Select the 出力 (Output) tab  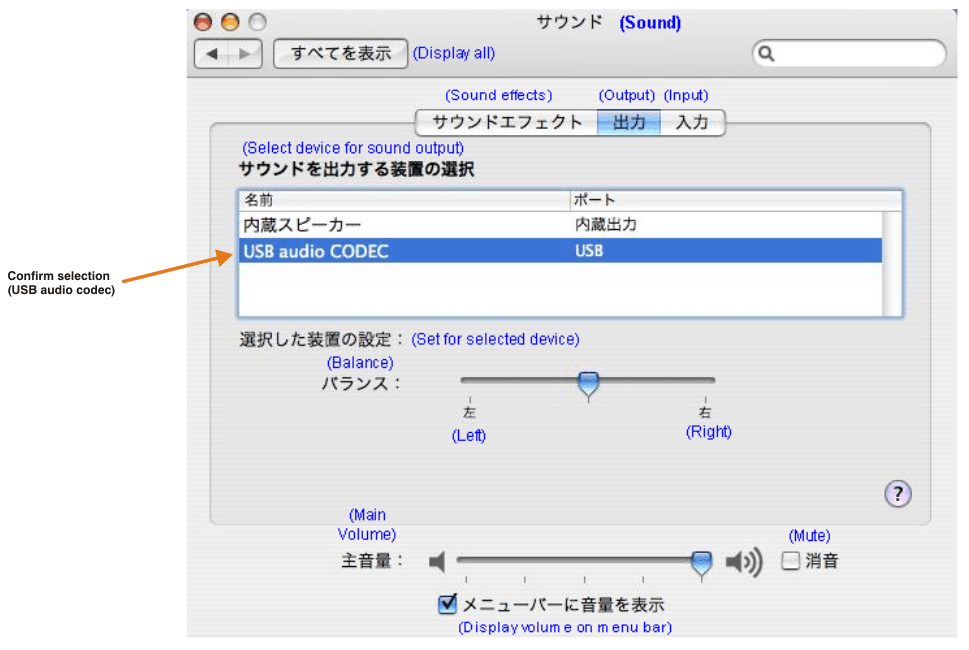pyautogui.click(x=630, y=122)
